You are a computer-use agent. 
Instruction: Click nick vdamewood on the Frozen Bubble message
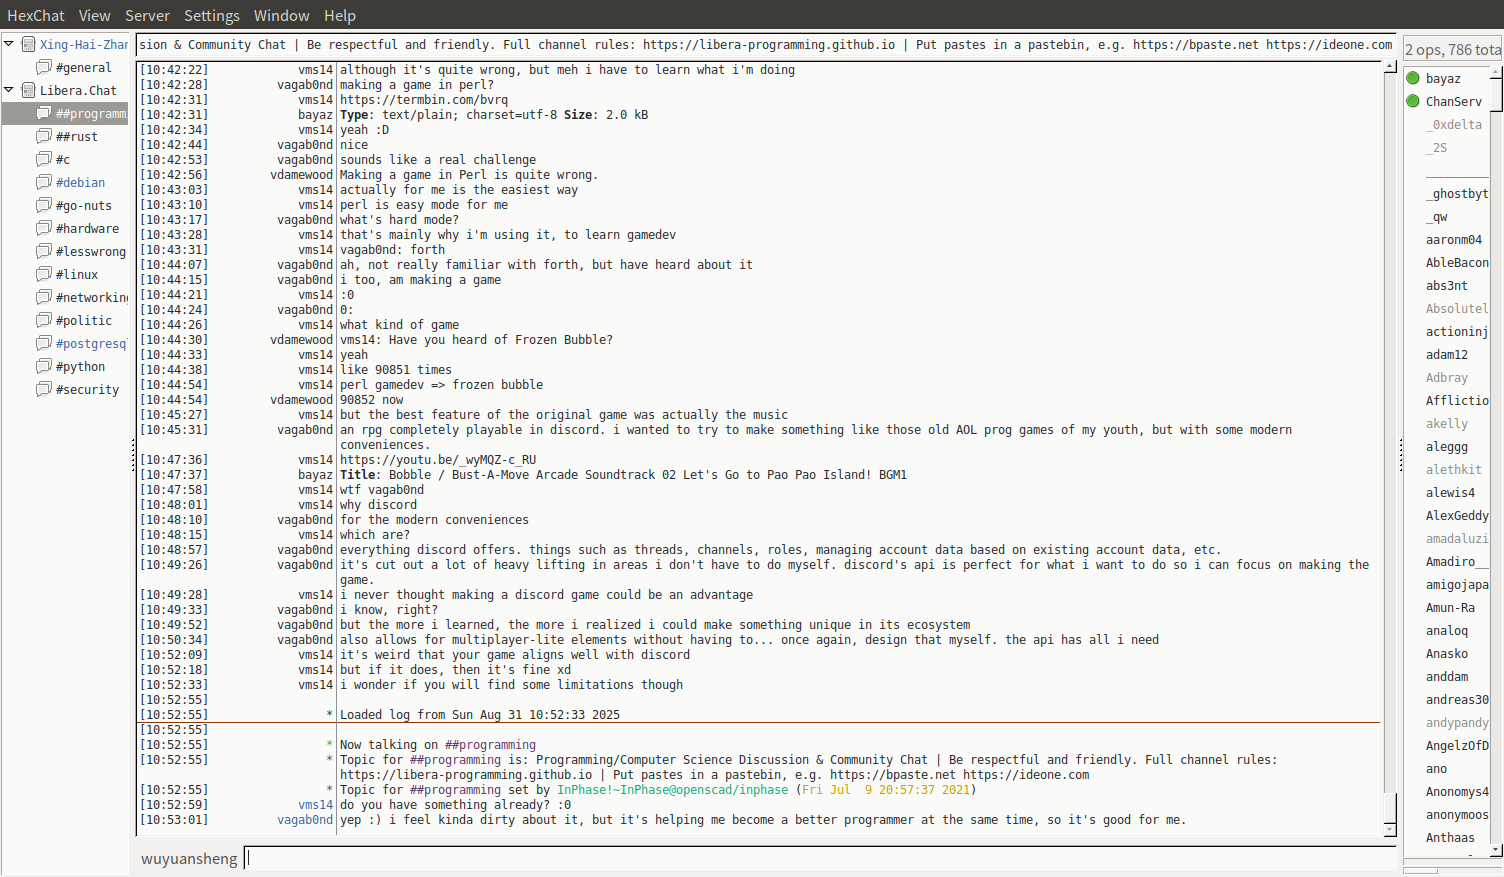click(x=301, y=339)
